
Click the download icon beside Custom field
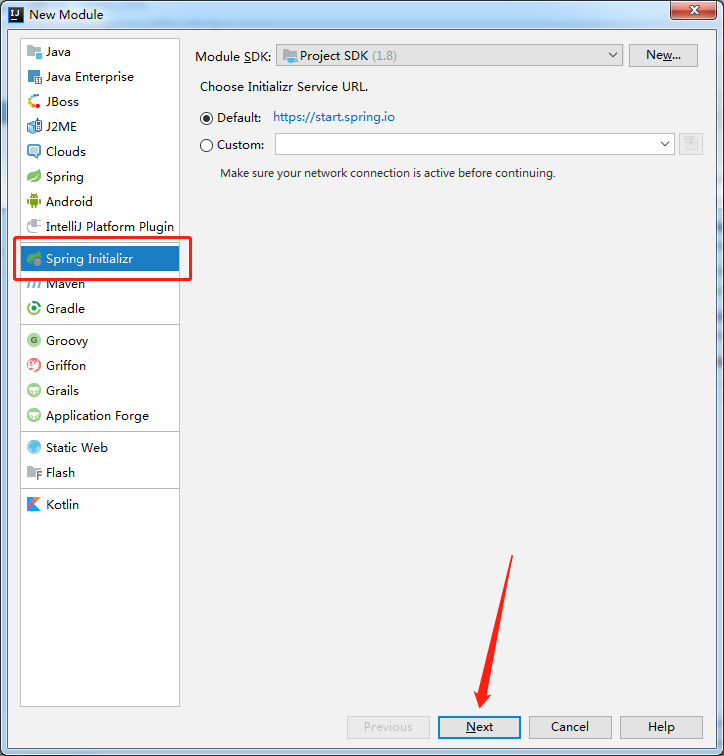point(691,144)
